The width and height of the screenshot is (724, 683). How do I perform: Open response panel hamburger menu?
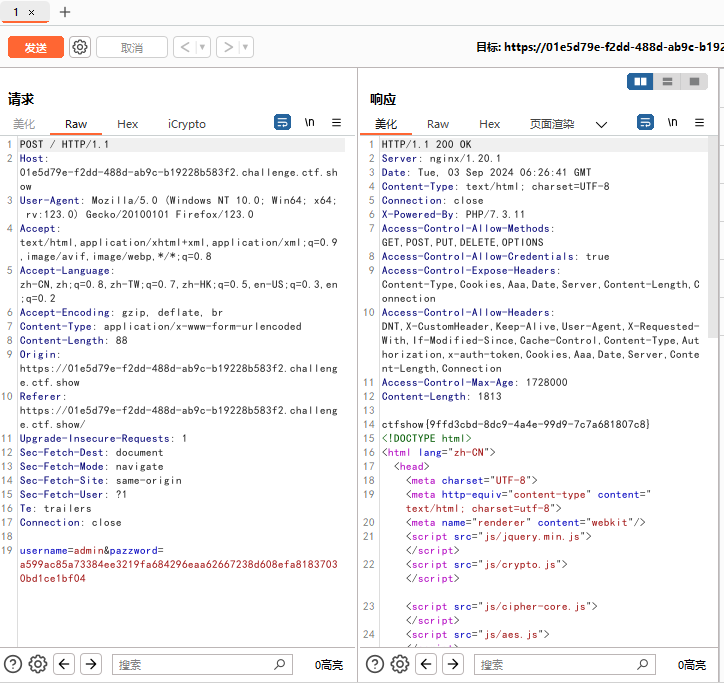click(x=699, y=122)
